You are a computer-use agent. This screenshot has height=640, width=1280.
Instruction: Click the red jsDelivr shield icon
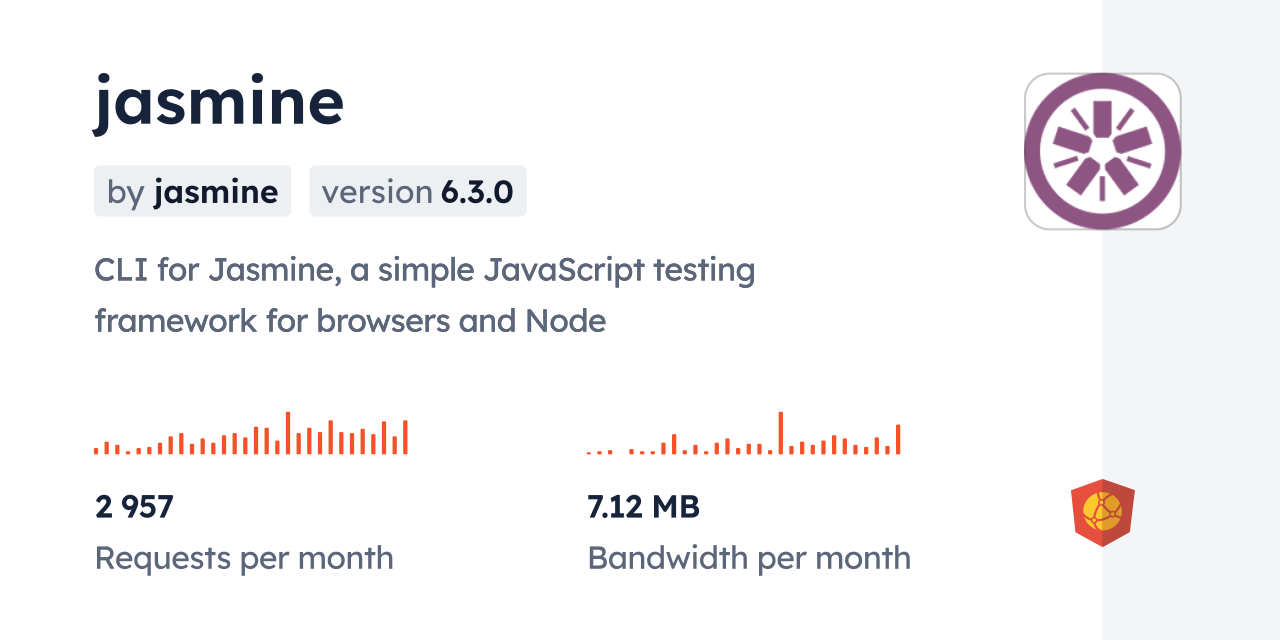pos(1103,513)
